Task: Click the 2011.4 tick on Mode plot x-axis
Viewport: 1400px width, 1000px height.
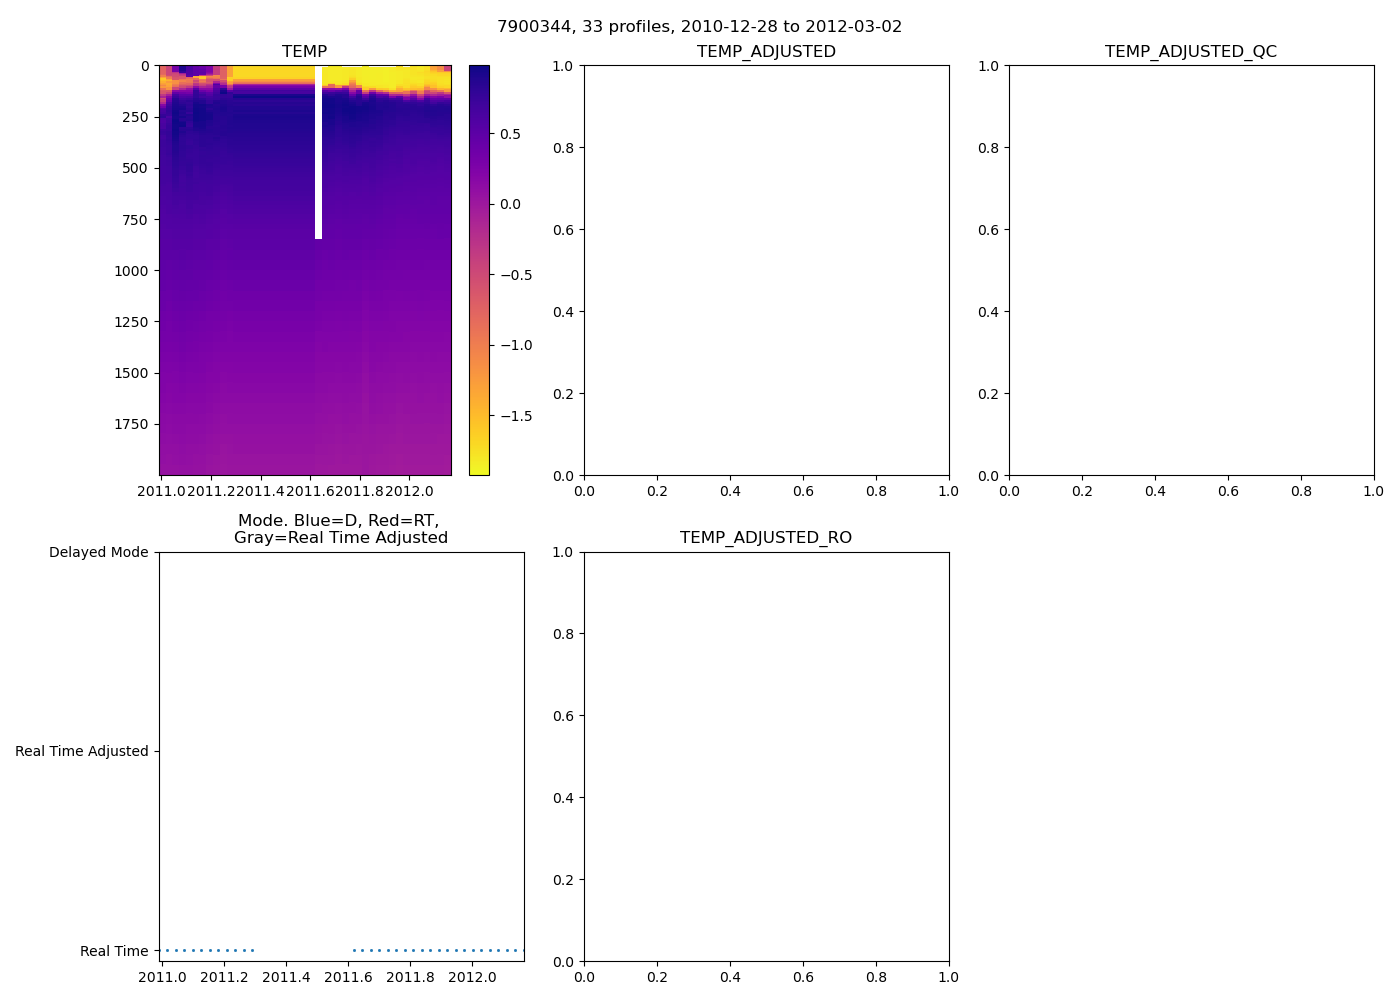Action: tap(286, 977)
